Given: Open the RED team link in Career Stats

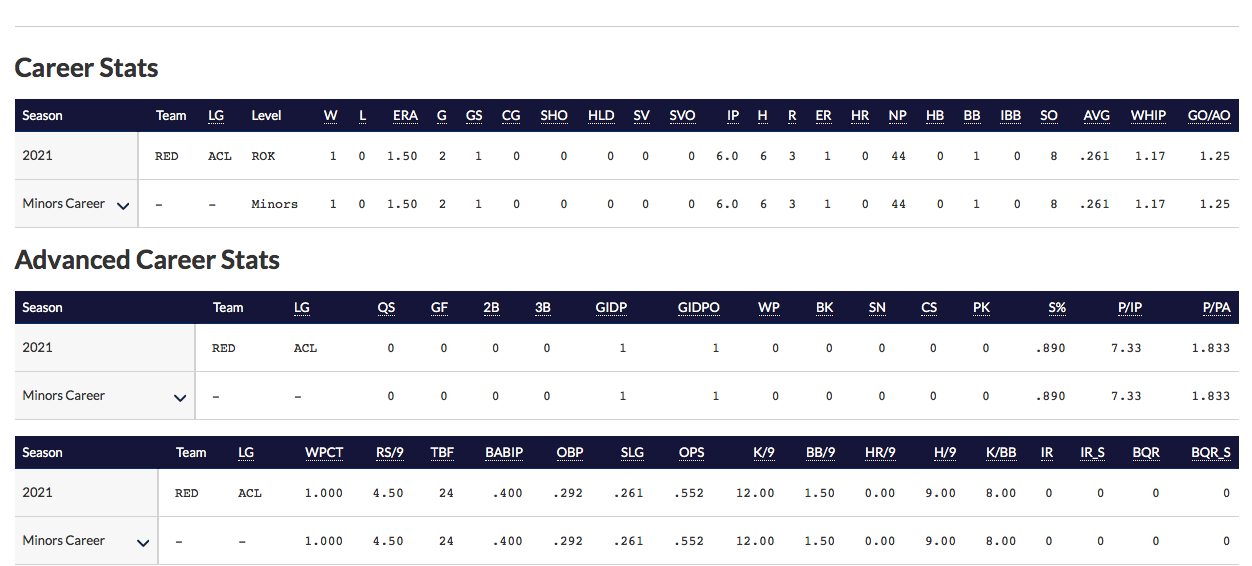Looking at the screenshot, I should (x=167, y=157).
